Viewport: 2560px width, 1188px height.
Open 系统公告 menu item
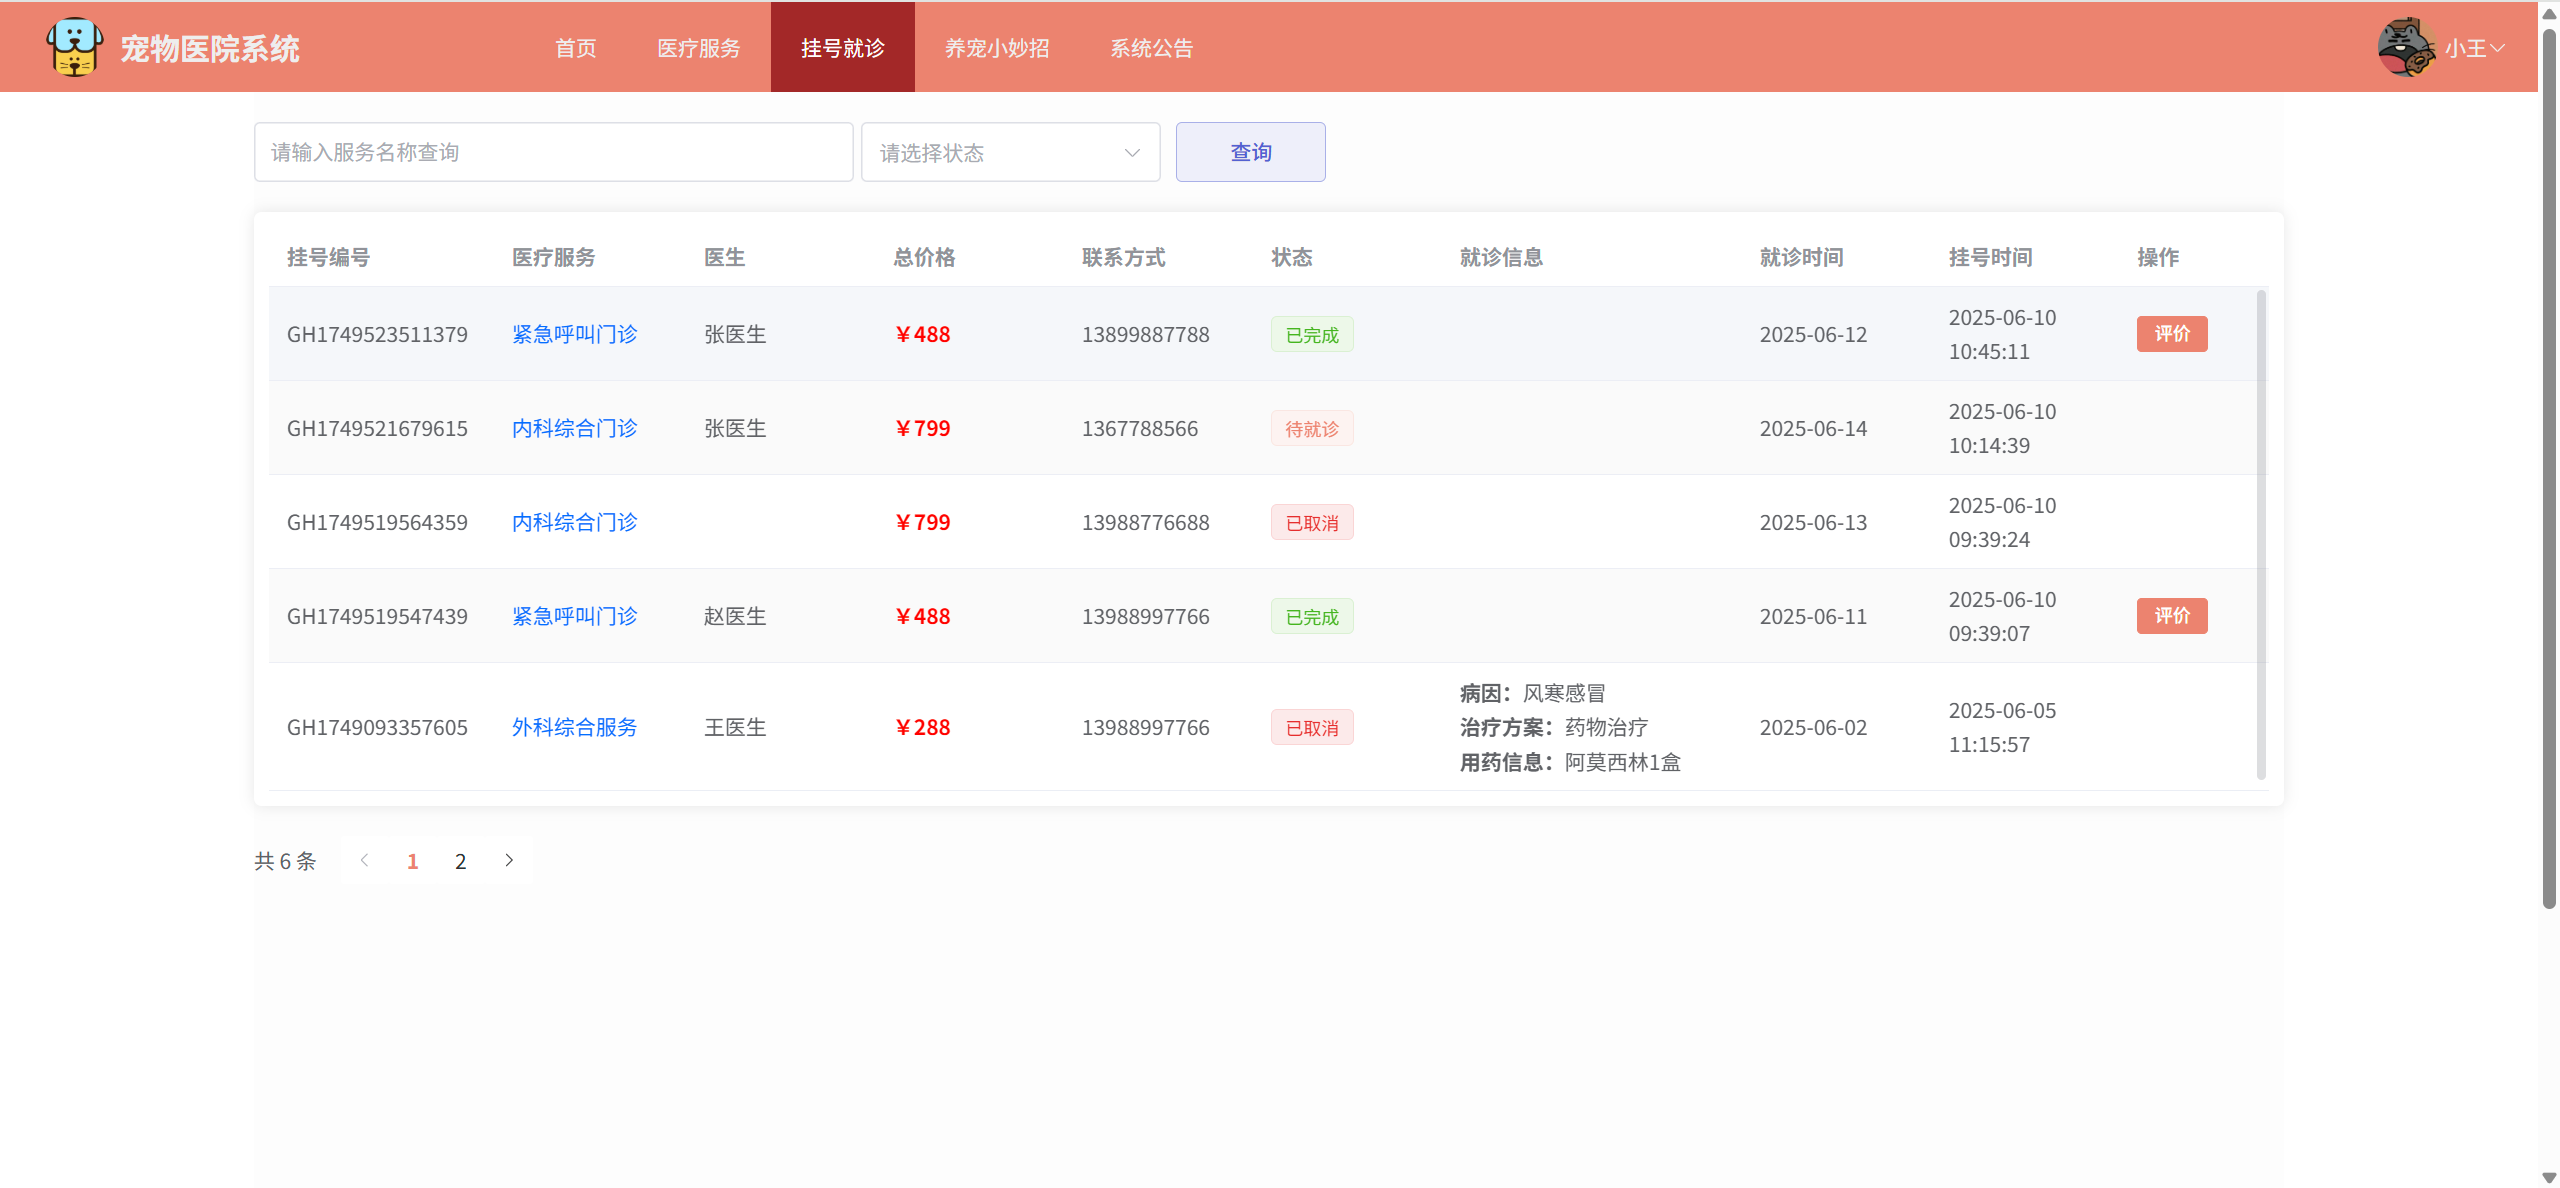point(1151,48)
